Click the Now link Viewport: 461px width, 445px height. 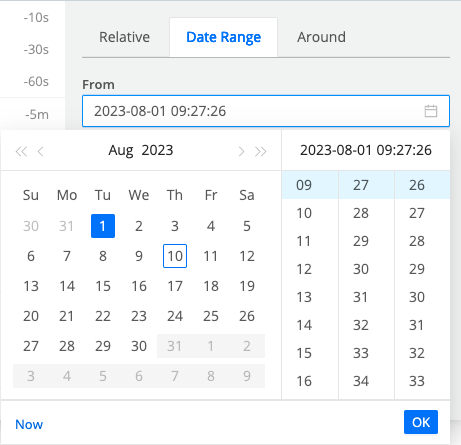(x=29, y=424)
